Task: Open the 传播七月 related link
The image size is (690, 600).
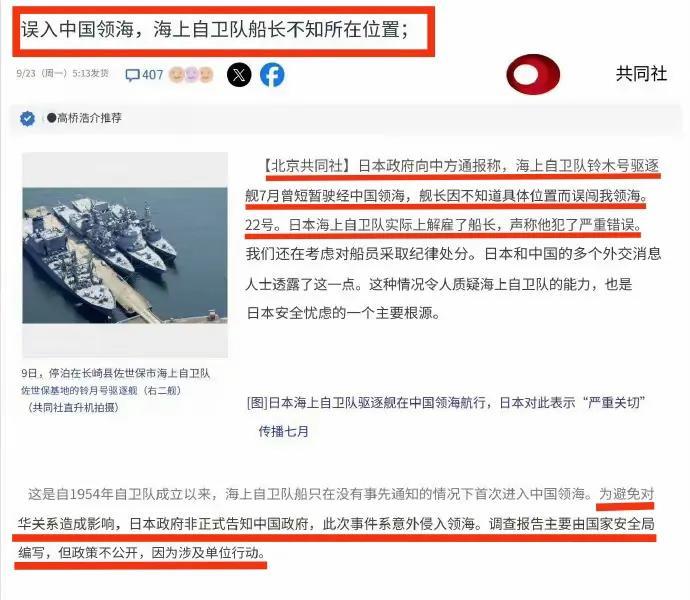Action: click(283, 431)
